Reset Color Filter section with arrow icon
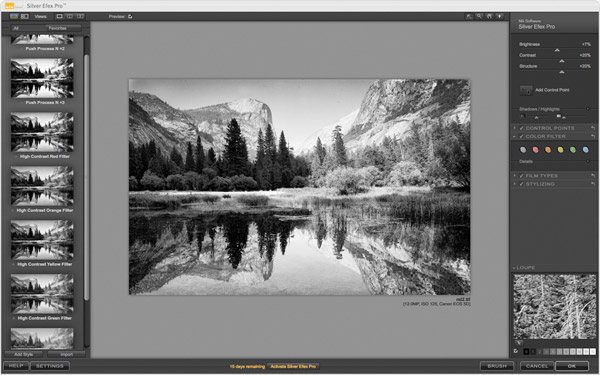Viewport: 600px width, 375px height. 593,137
